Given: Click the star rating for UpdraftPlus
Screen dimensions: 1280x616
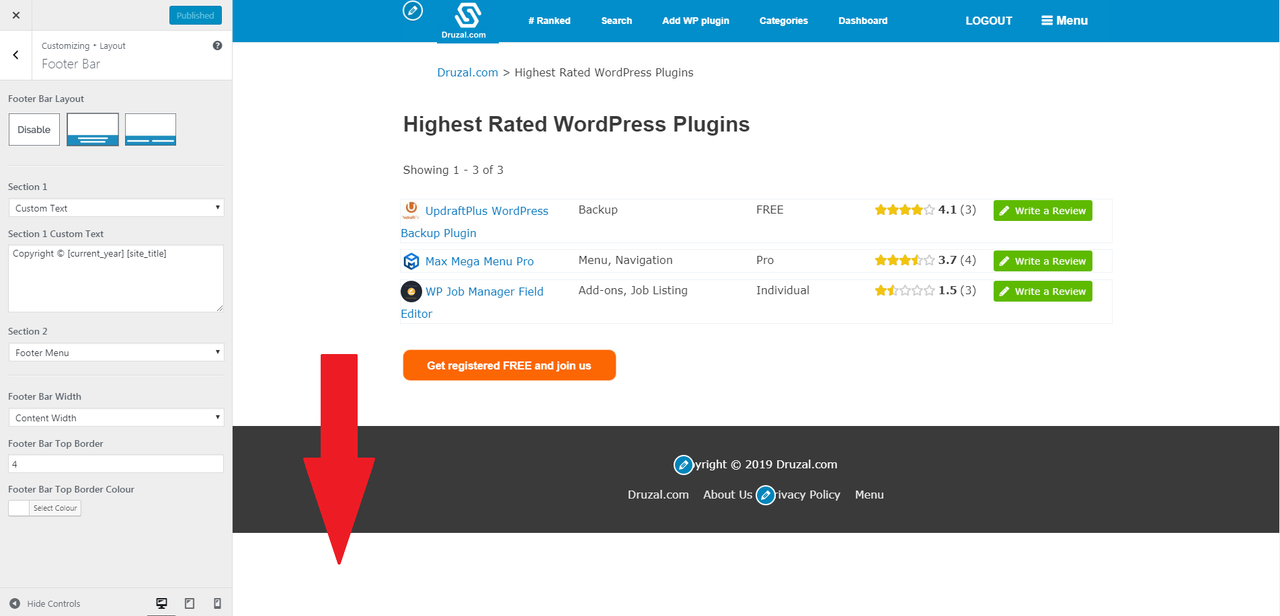Looking at the screenshot, I should point(905,210).
